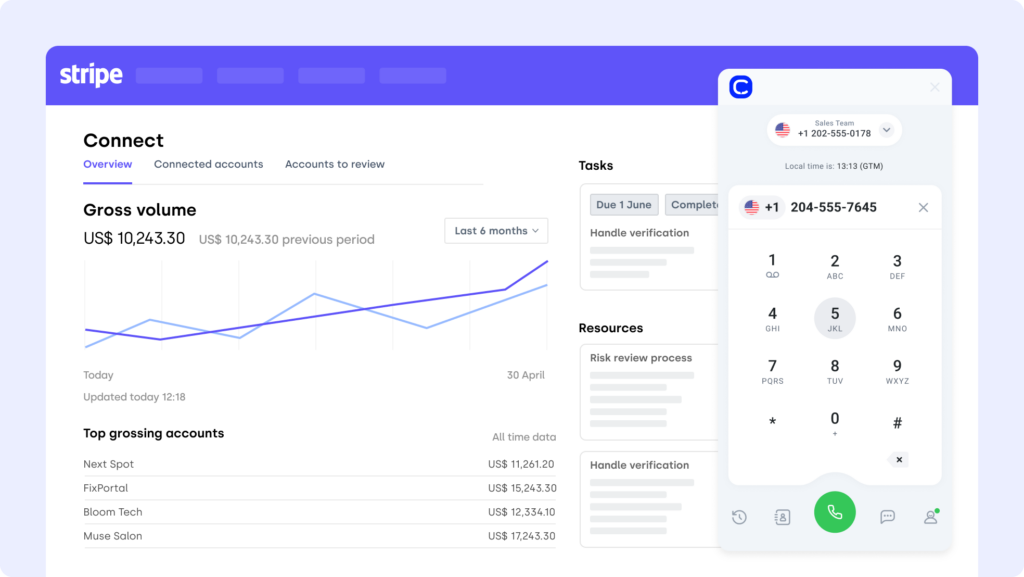Open the contacts address book icon
The width and height of the screenshot is (1024, 577).
[782, 517]
